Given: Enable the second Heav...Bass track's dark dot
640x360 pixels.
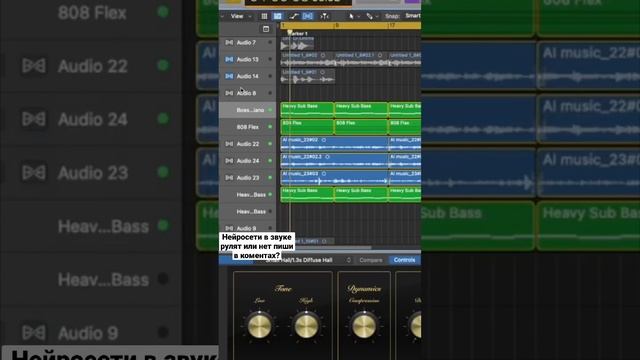Looking at the screenshot, I should [x=270, y=211].
